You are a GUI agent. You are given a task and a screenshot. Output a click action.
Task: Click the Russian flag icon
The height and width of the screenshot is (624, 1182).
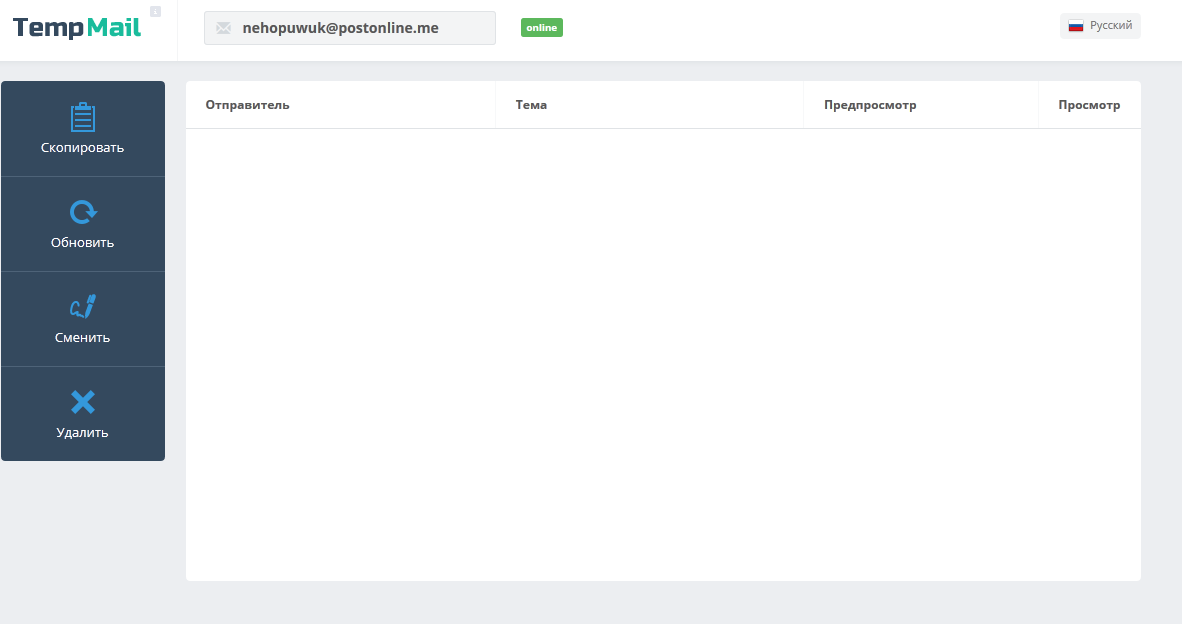pos(1076,26)
